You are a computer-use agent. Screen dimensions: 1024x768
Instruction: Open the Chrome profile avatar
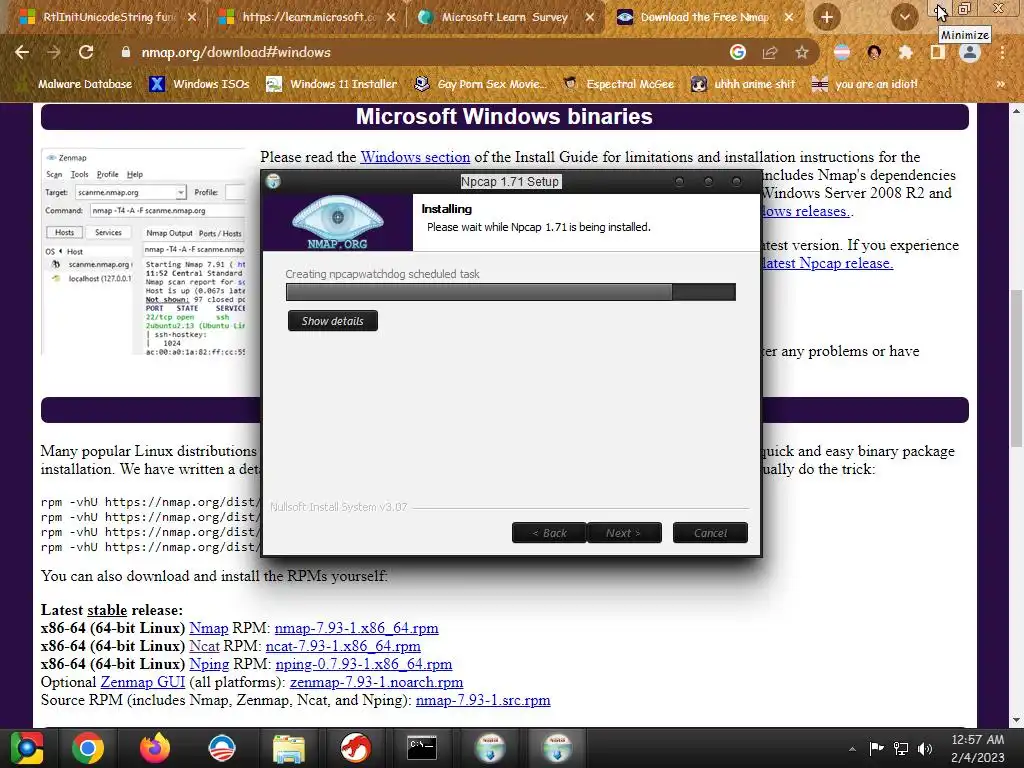pyautogui.click(x=970, y=52)
